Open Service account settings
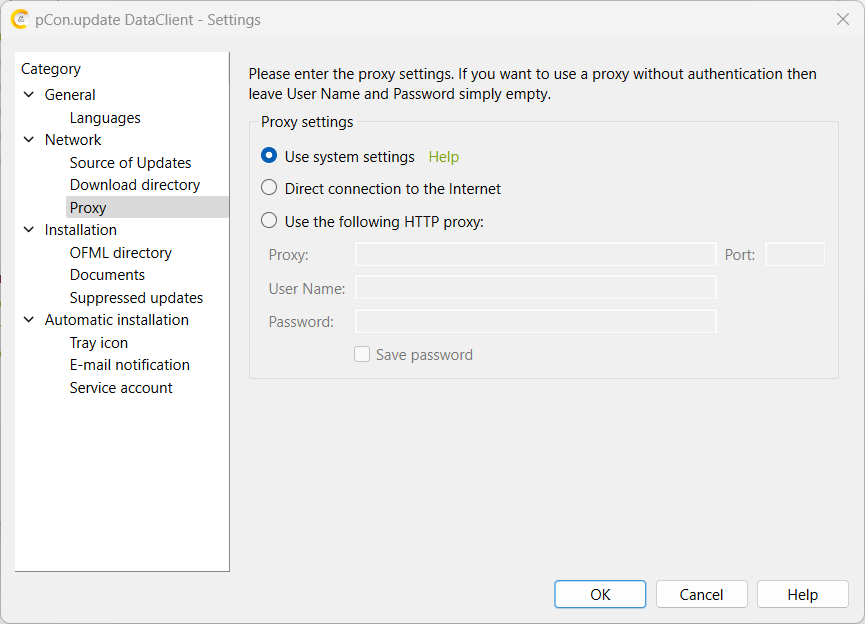The width and height of the screenshot is (865, 624). coord(121,388)
